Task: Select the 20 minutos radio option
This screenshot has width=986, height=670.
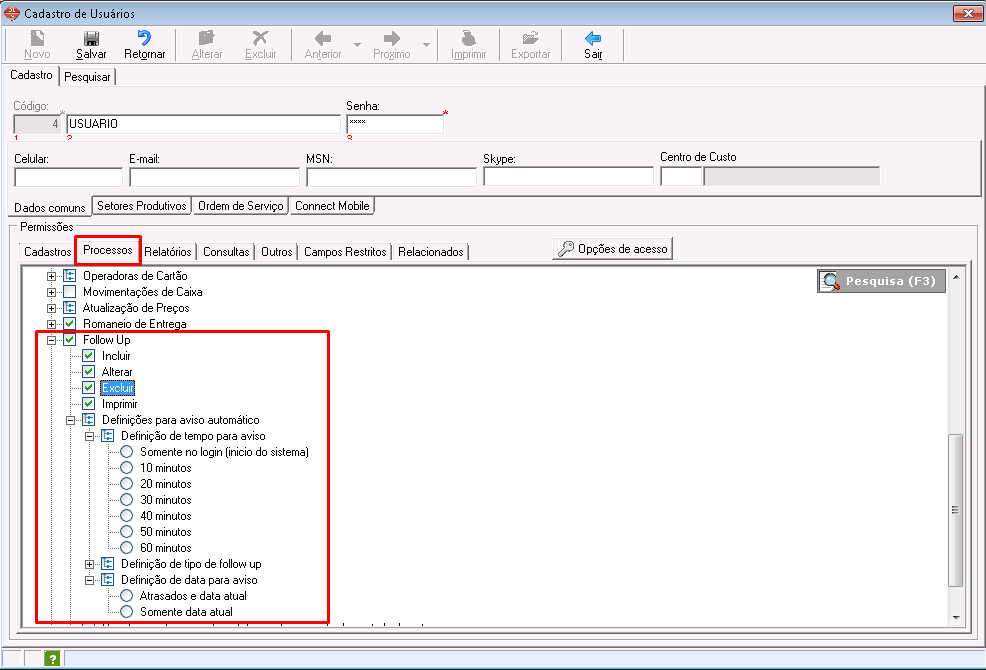Action: [126, 484]
